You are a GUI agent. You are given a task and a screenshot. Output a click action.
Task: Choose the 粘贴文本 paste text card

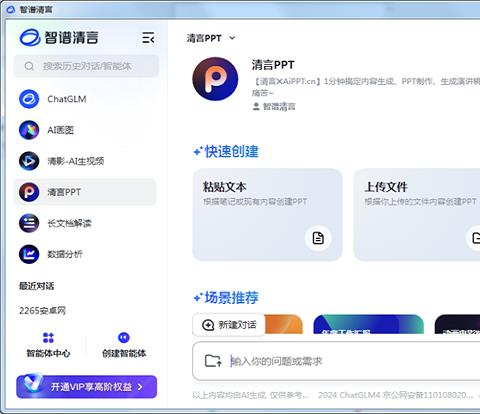[x=267, y=215]
